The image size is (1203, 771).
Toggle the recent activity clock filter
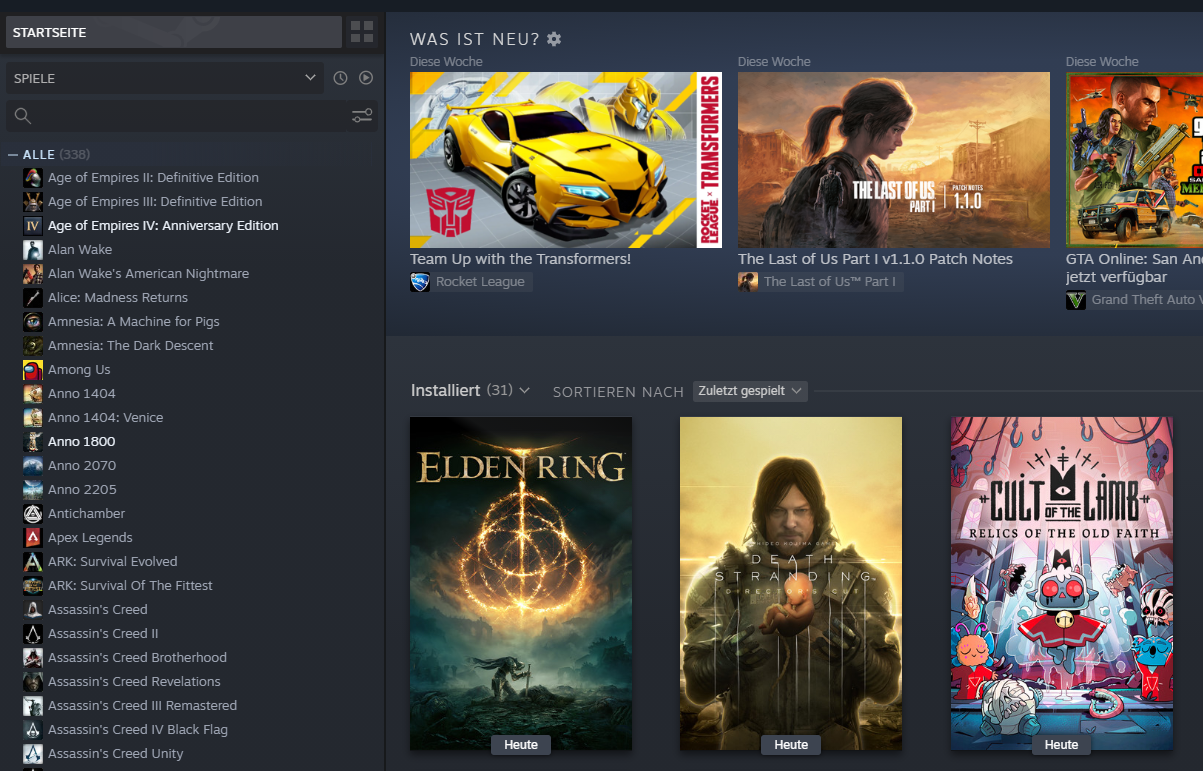[x=340, y=78]
